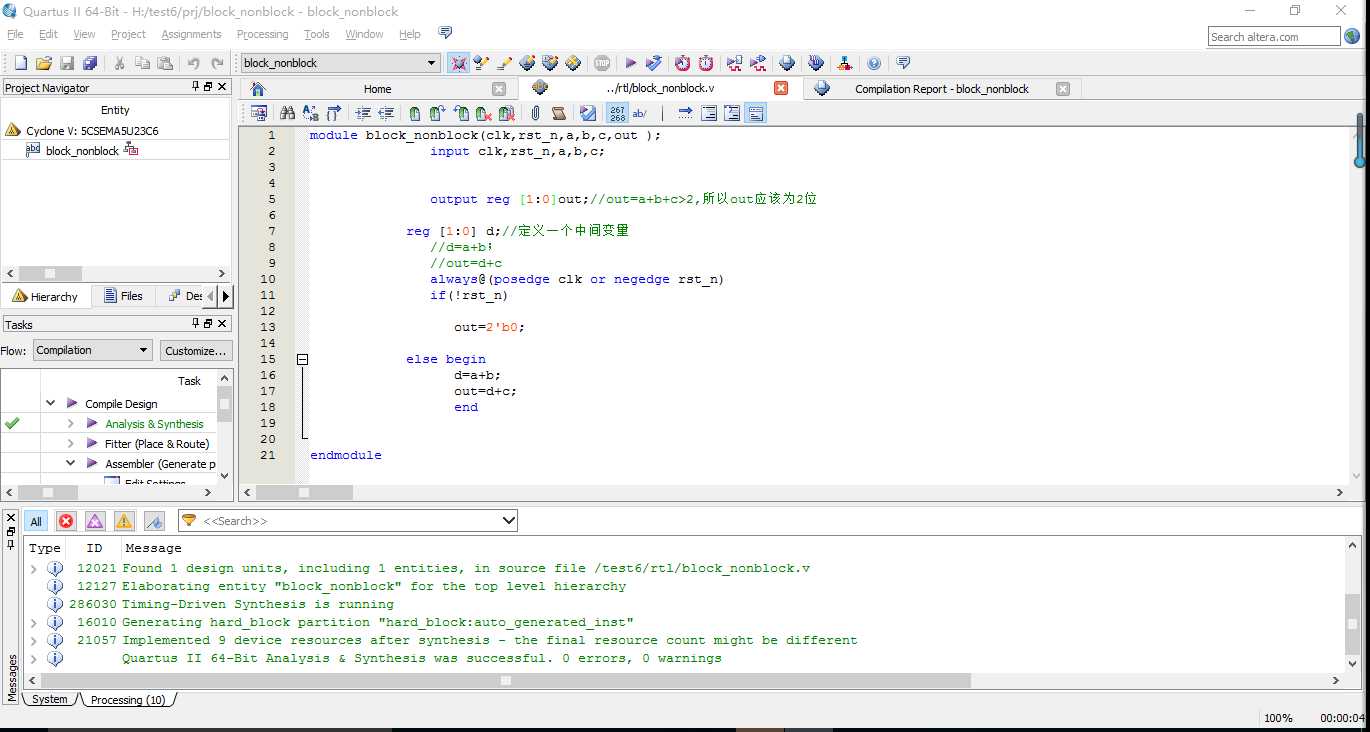Toggle bookmark with green flag icon
Viewport: 1370px width, 732px height.
click(x=414, y=113)
